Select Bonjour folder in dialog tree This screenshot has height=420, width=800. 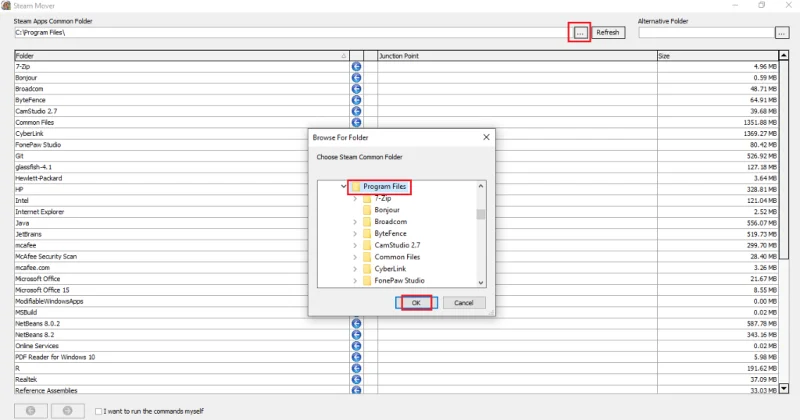[x=387, y=210]
